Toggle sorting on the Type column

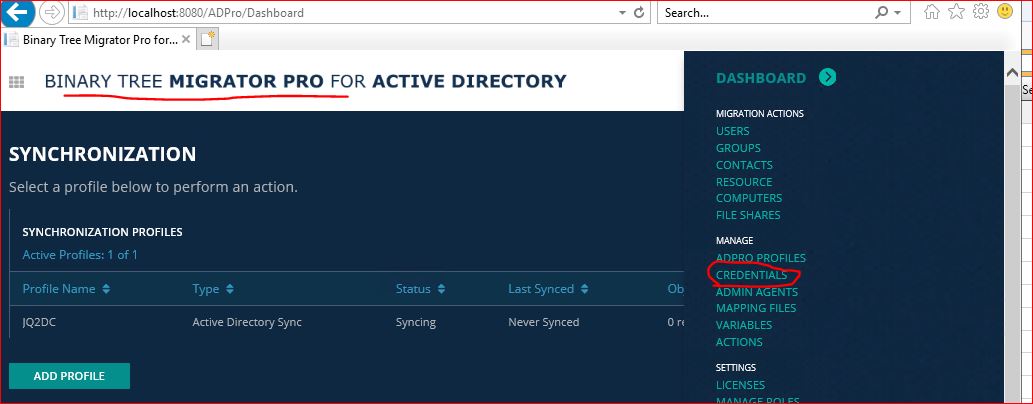coord(213,289)
